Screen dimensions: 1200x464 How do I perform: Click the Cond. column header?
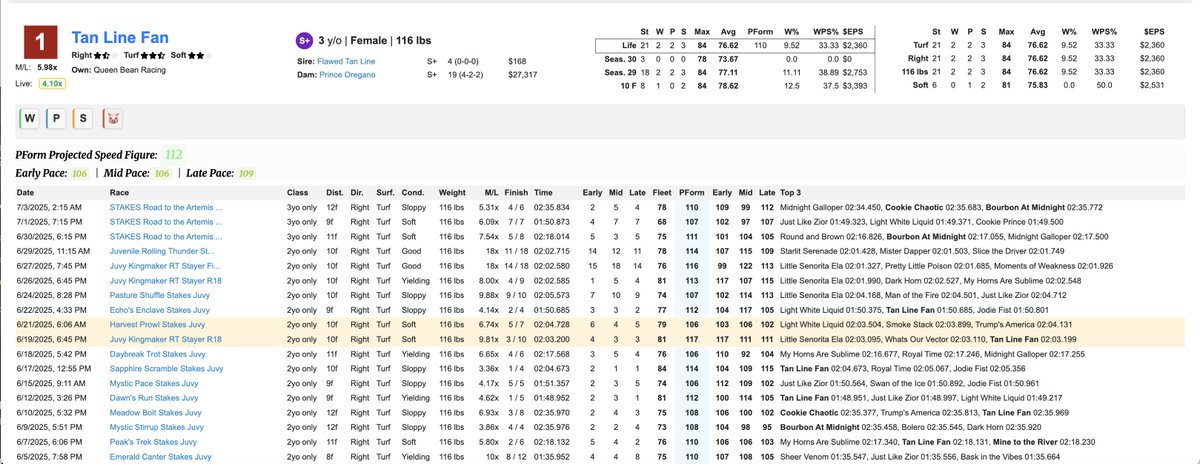[x=413, y=191]
